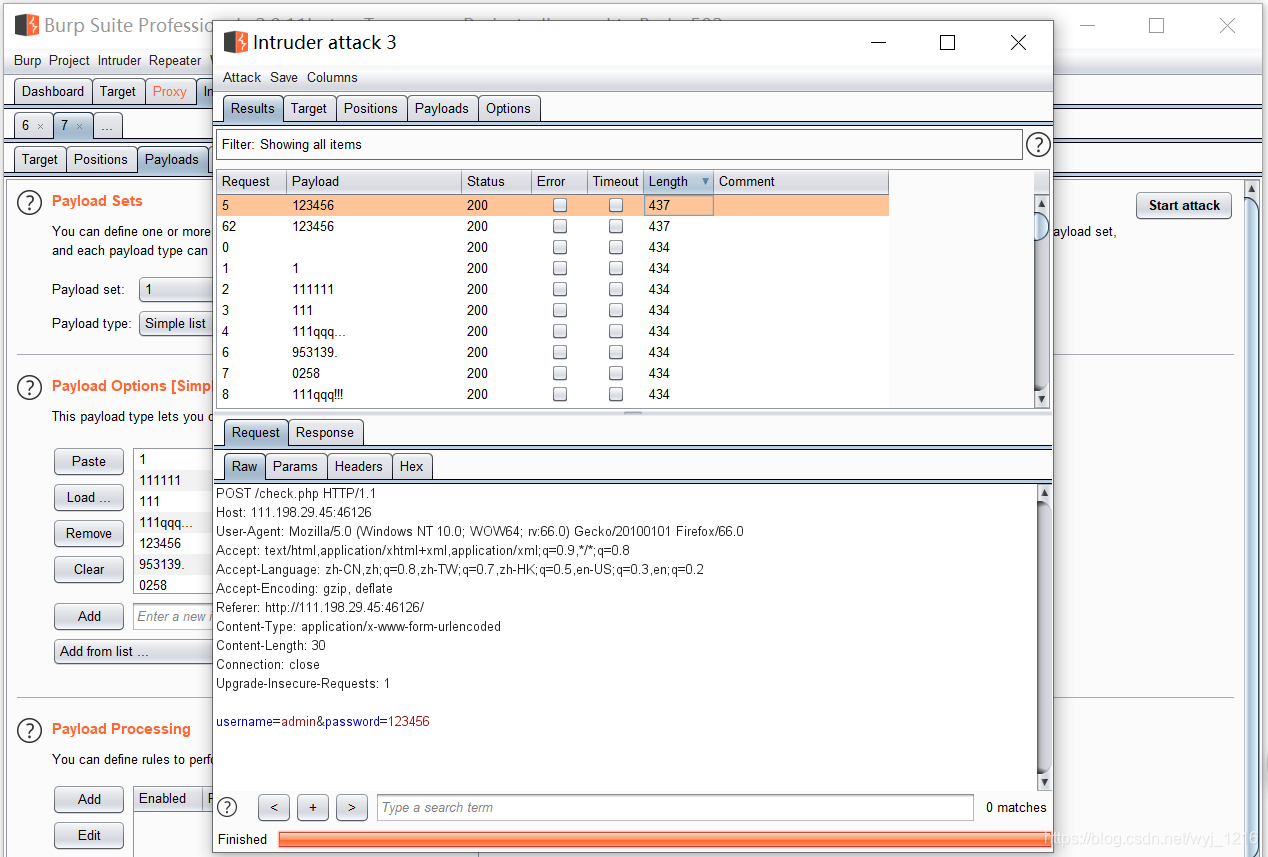The height and width of the screenshot is (857, 1268).
Task: Click Length column sort arrow
Action: 705,182
